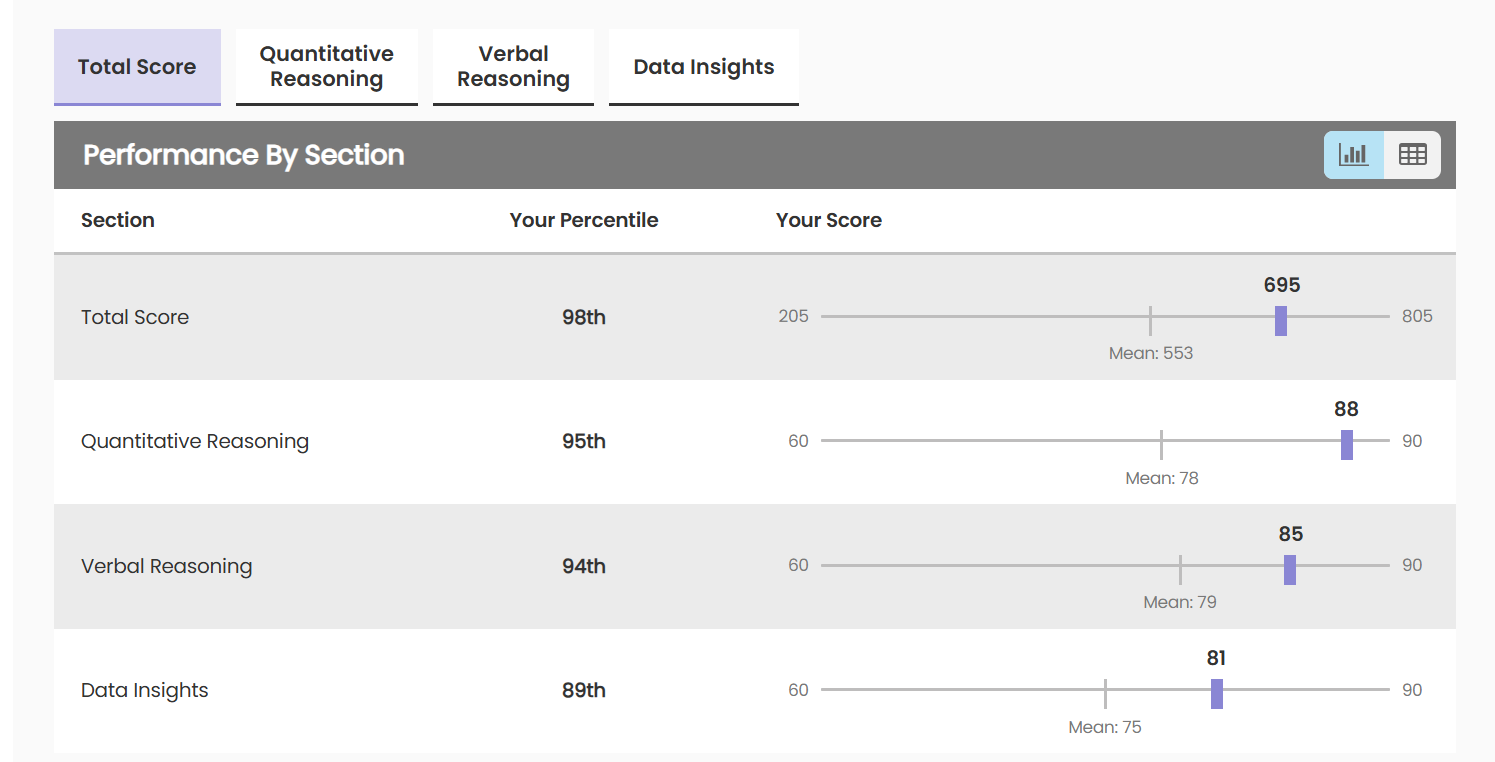Viewport: 1495px width, 762px height.
Task: Click the Your Percentile column header
Action: [x=584, y=220]
